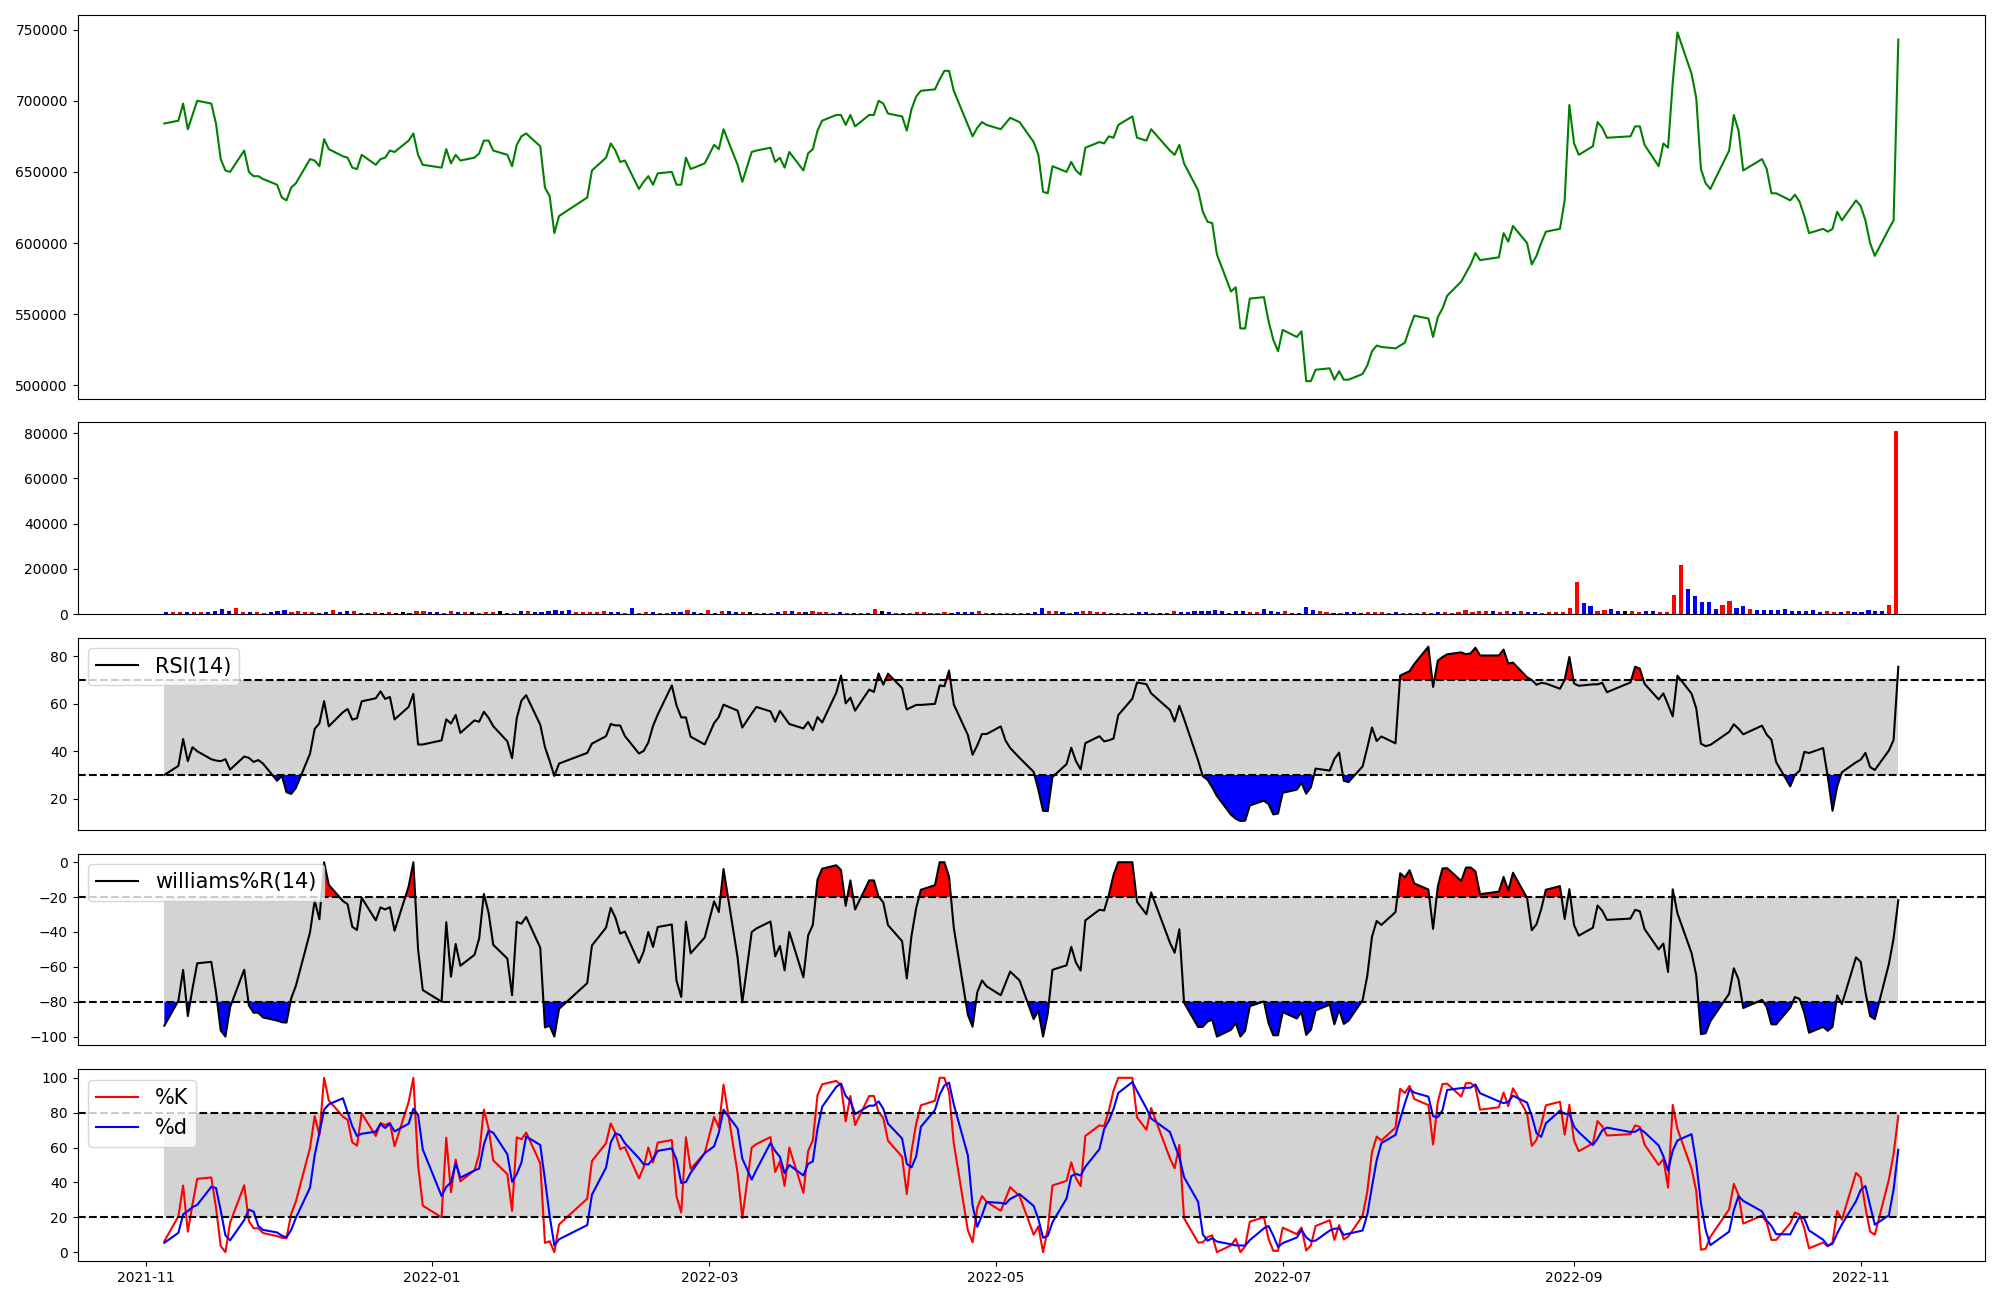Click the 500000 price axis label
The height and width of the screenshot is (1300, 2000).
(42, 387)
